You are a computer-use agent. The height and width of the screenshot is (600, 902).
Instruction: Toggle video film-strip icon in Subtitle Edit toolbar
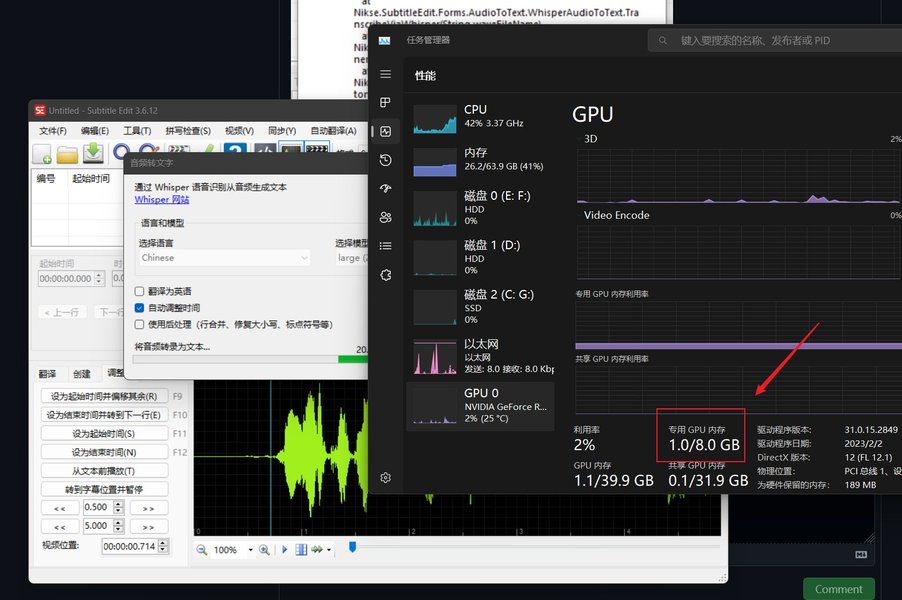[x=316, y=150]
